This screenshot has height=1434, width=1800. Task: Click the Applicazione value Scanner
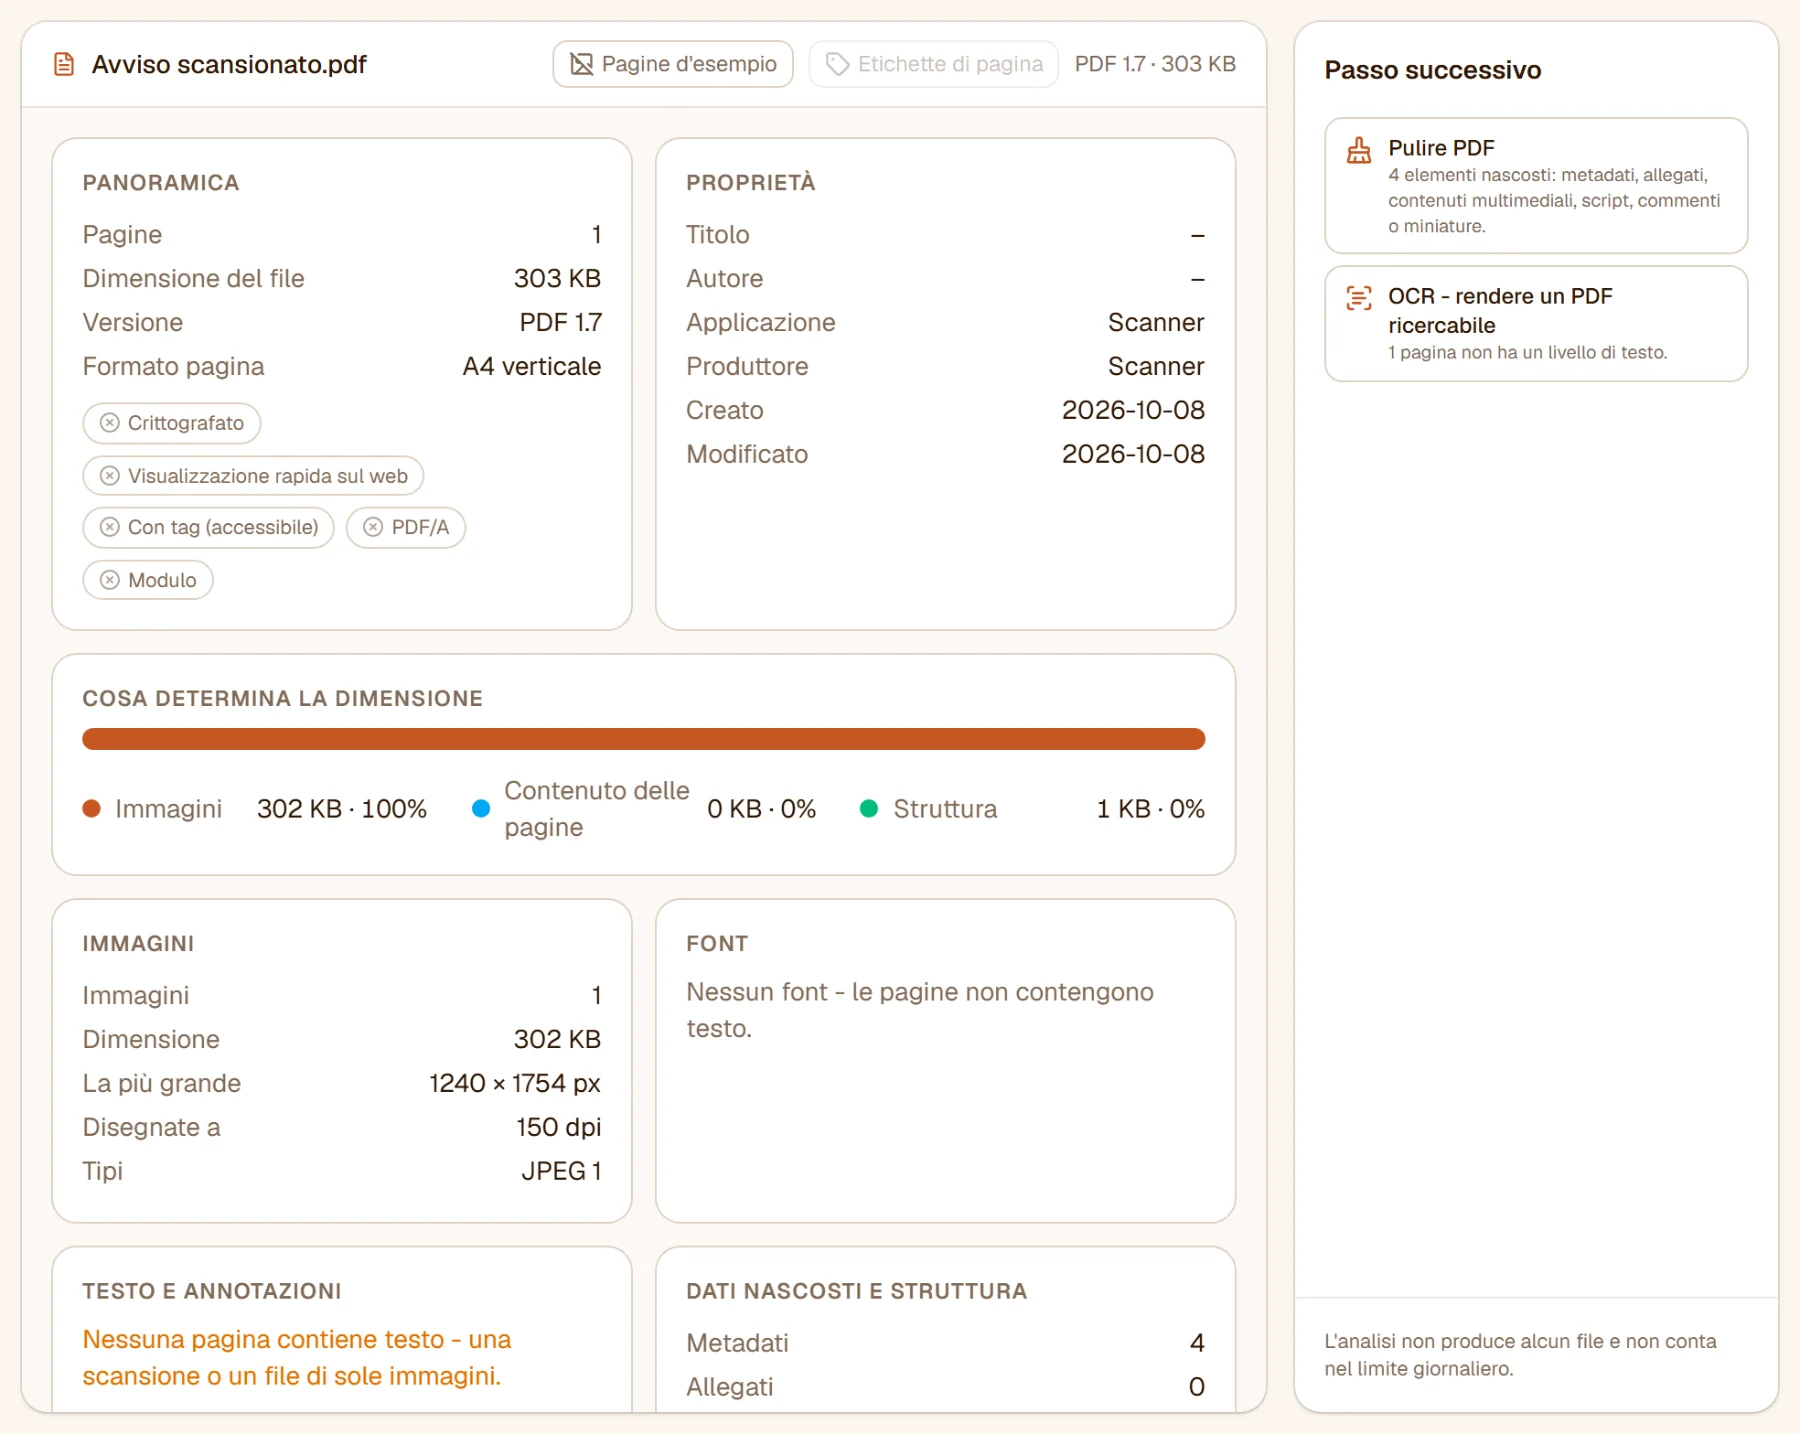pyautogui.click(x=1156, y=323)
